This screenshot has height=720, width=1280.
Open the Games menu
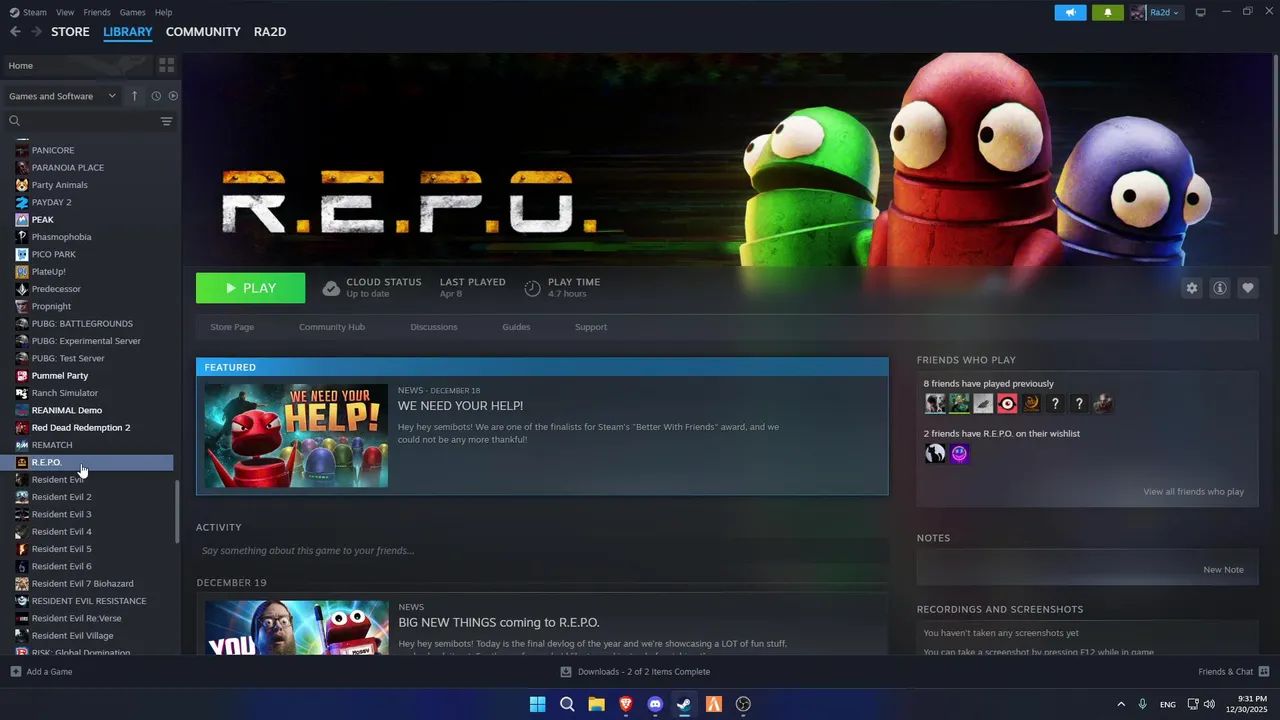coord(132,12)
